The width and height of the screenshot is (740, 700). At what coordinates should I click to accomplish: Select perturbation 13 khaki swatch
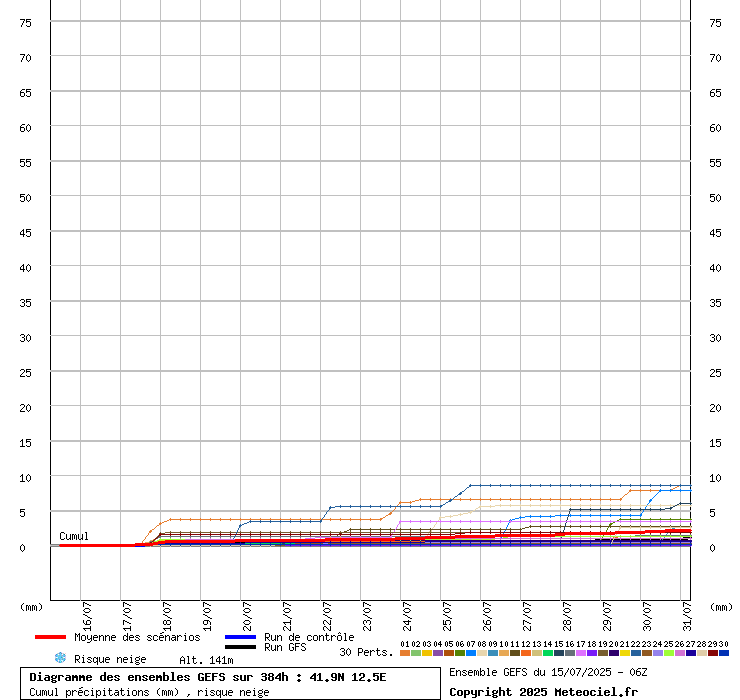point(537,653)
